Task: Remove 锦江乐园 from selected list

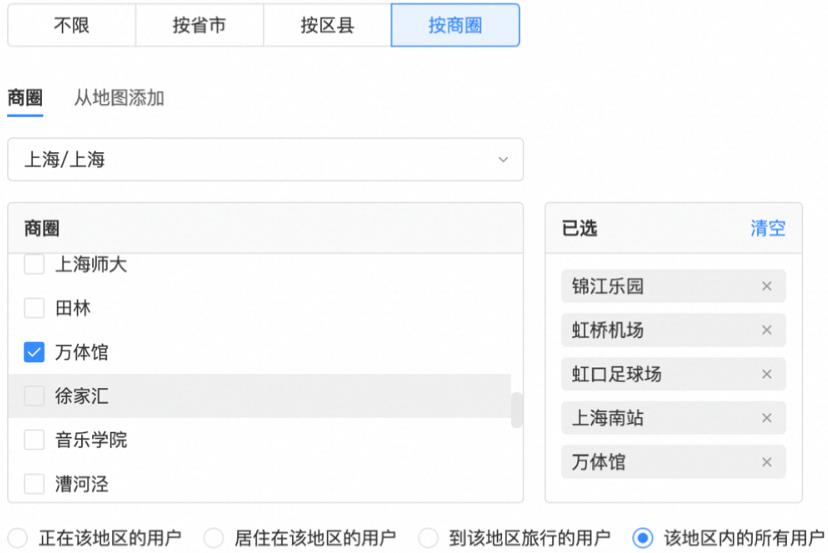Action: point(767,286)
